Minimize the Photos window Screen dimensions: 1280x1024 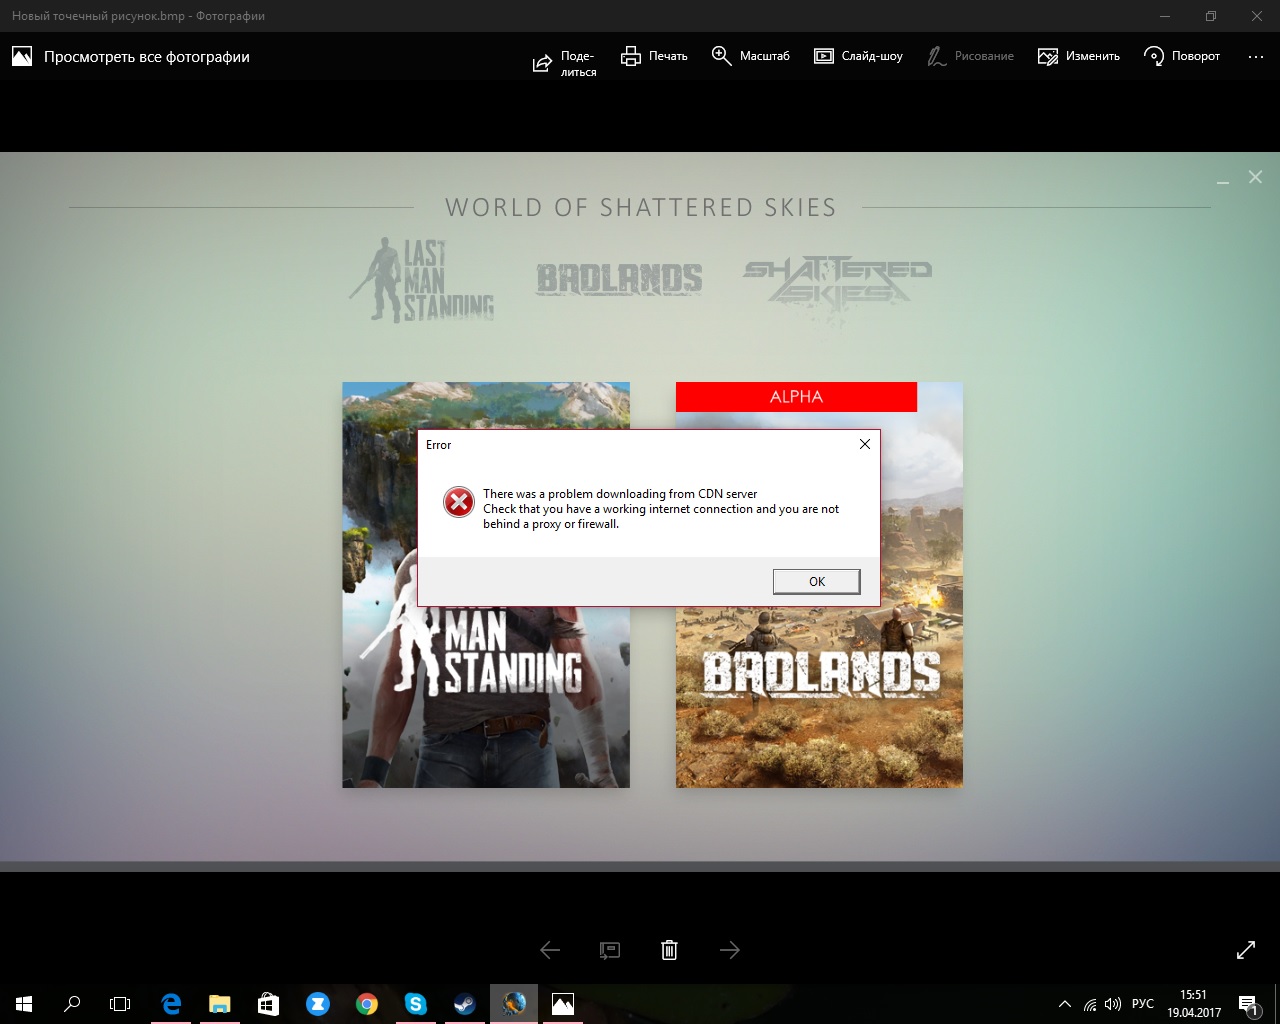[1165, 16]
